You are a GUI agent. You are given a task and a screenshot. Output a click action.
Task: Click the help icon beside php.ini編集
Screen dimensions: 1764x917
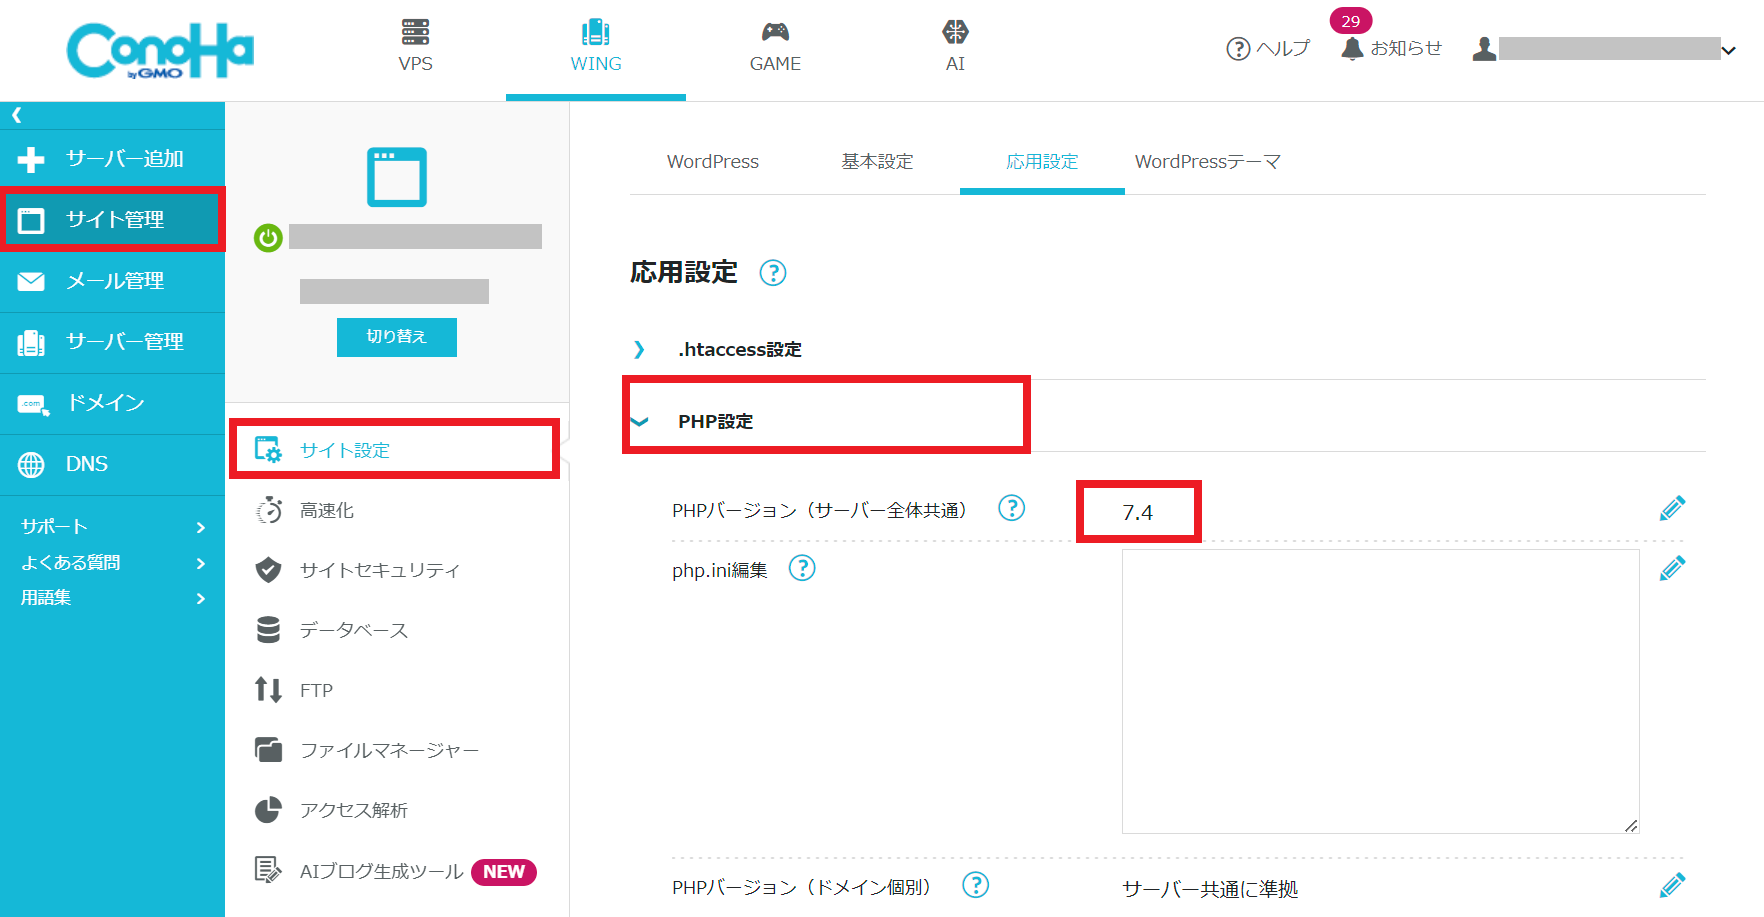802,569
